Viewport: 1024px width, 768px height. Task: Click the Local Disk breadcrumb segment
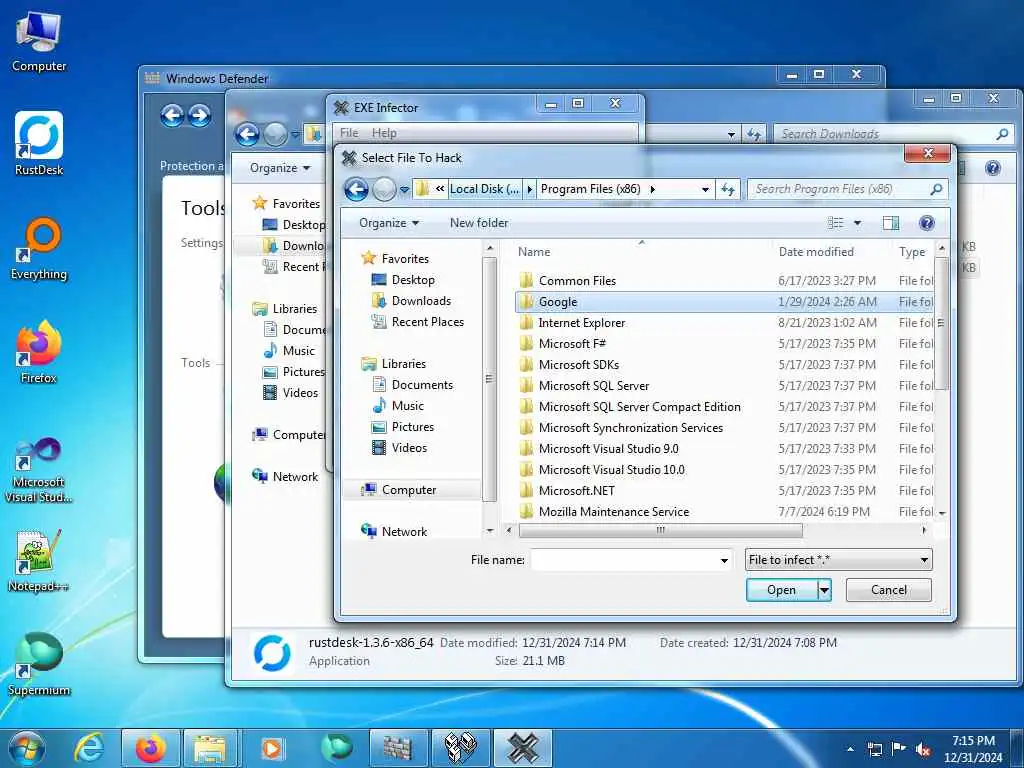coord(485,189)
